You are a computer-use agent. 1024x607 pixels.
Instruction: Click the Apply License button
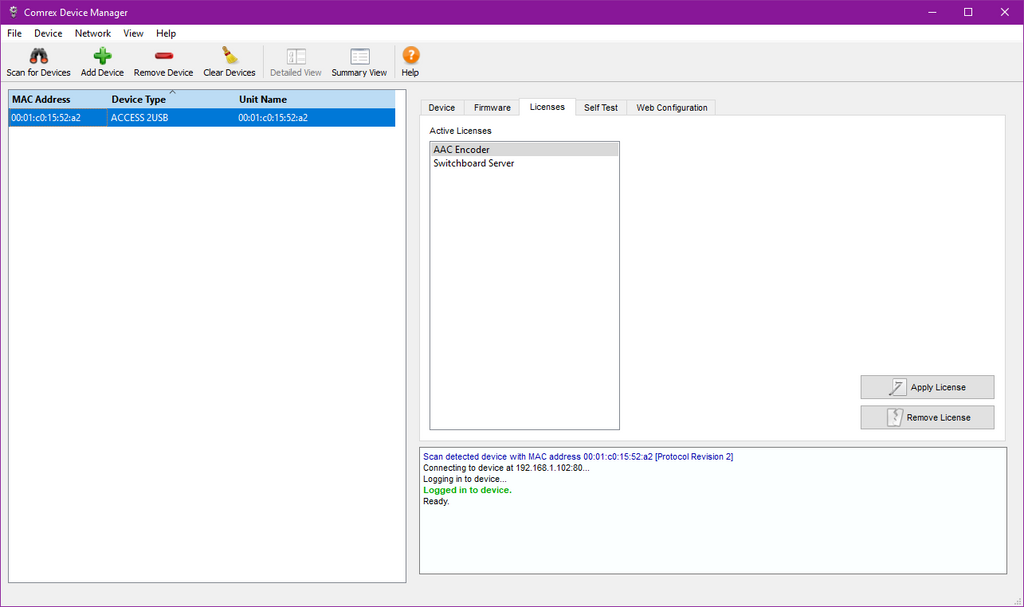coord(927,387)
